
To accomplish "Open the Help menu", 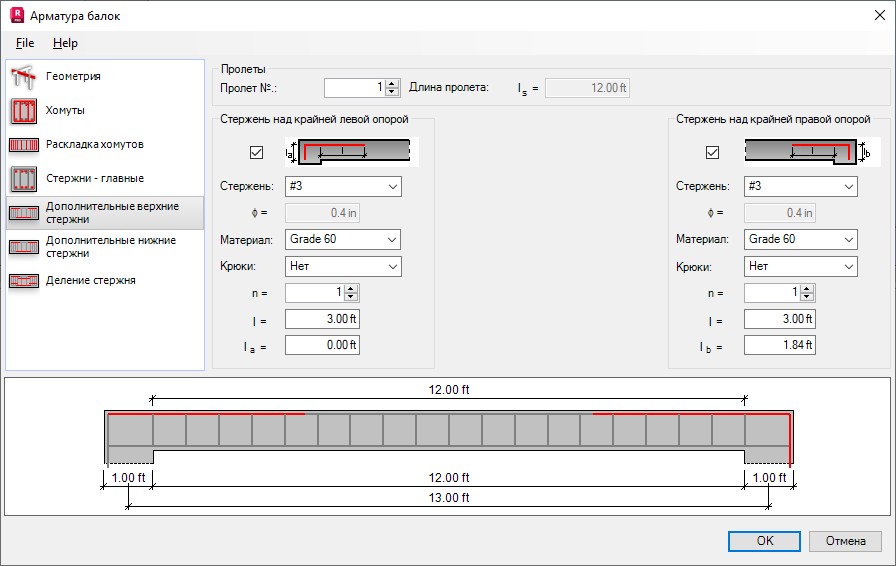I will click(x=65, y=43).
